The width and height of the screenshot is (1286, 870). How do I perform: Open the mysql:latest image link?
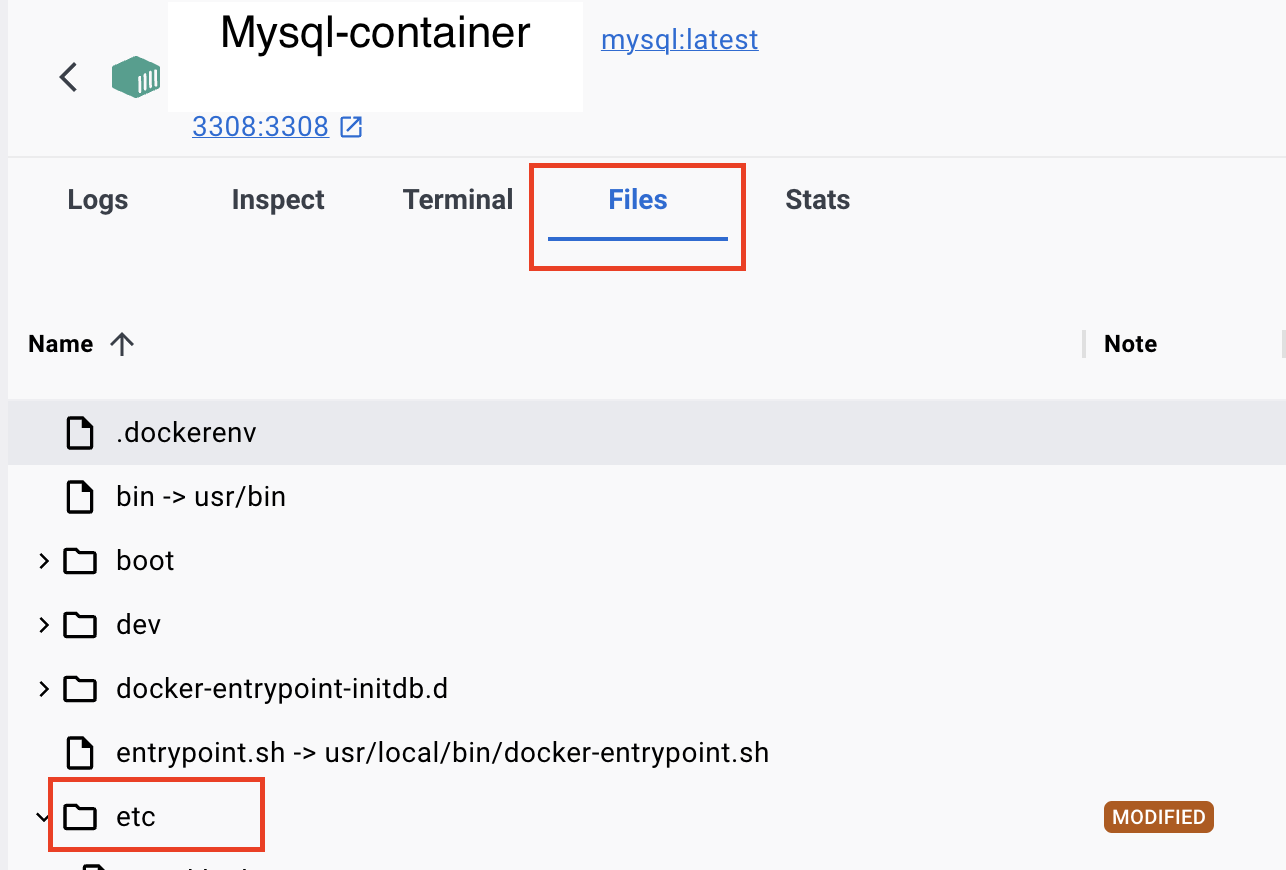(680, 40)
